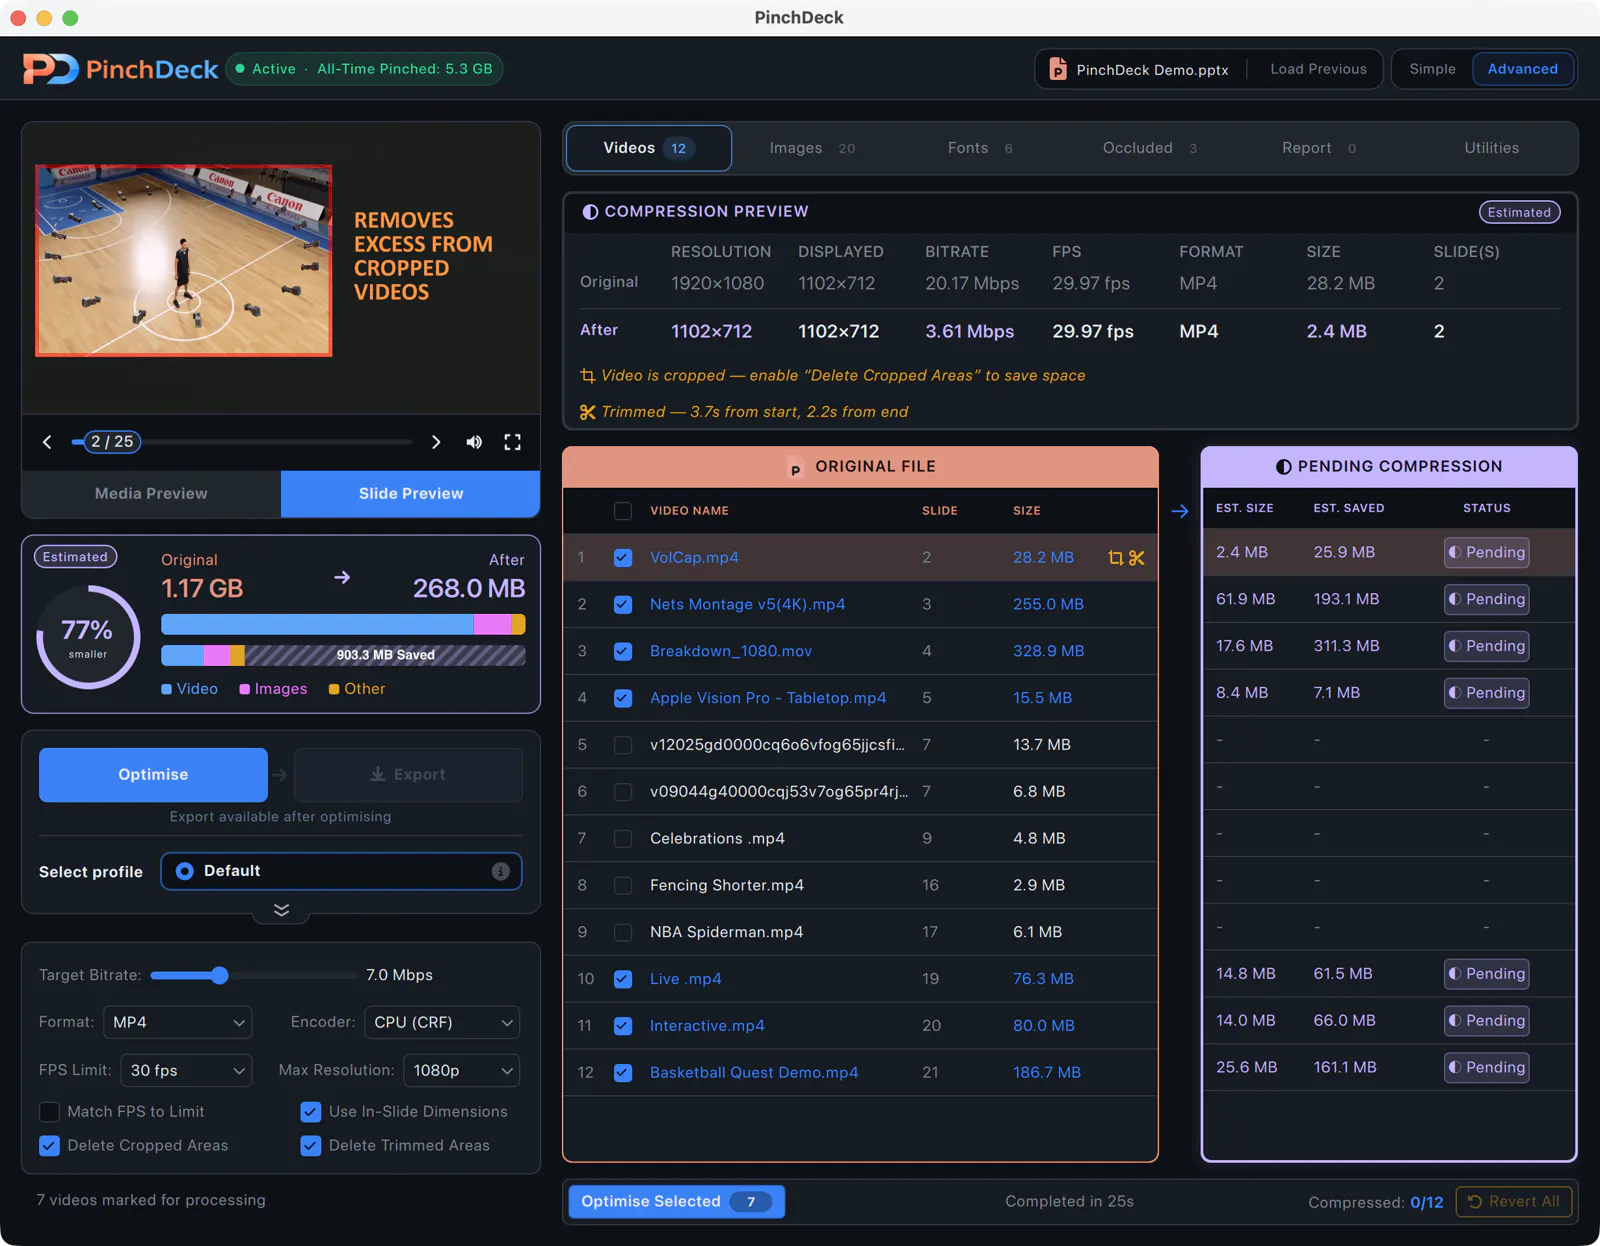Click the slide position scrubber track
Viewport: 1600px width, 1246px height.
pos(241,442)
